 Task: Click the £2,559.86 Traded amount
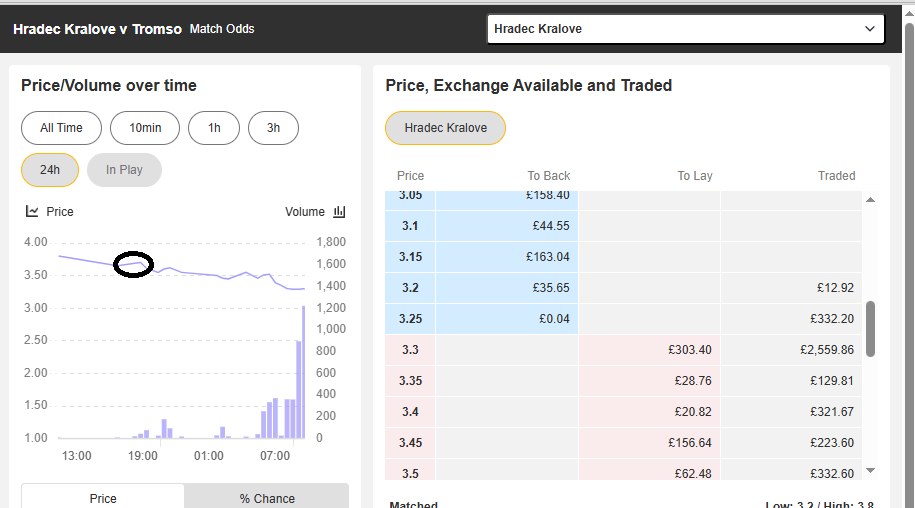pyautogui.click(x=827, y=349)
